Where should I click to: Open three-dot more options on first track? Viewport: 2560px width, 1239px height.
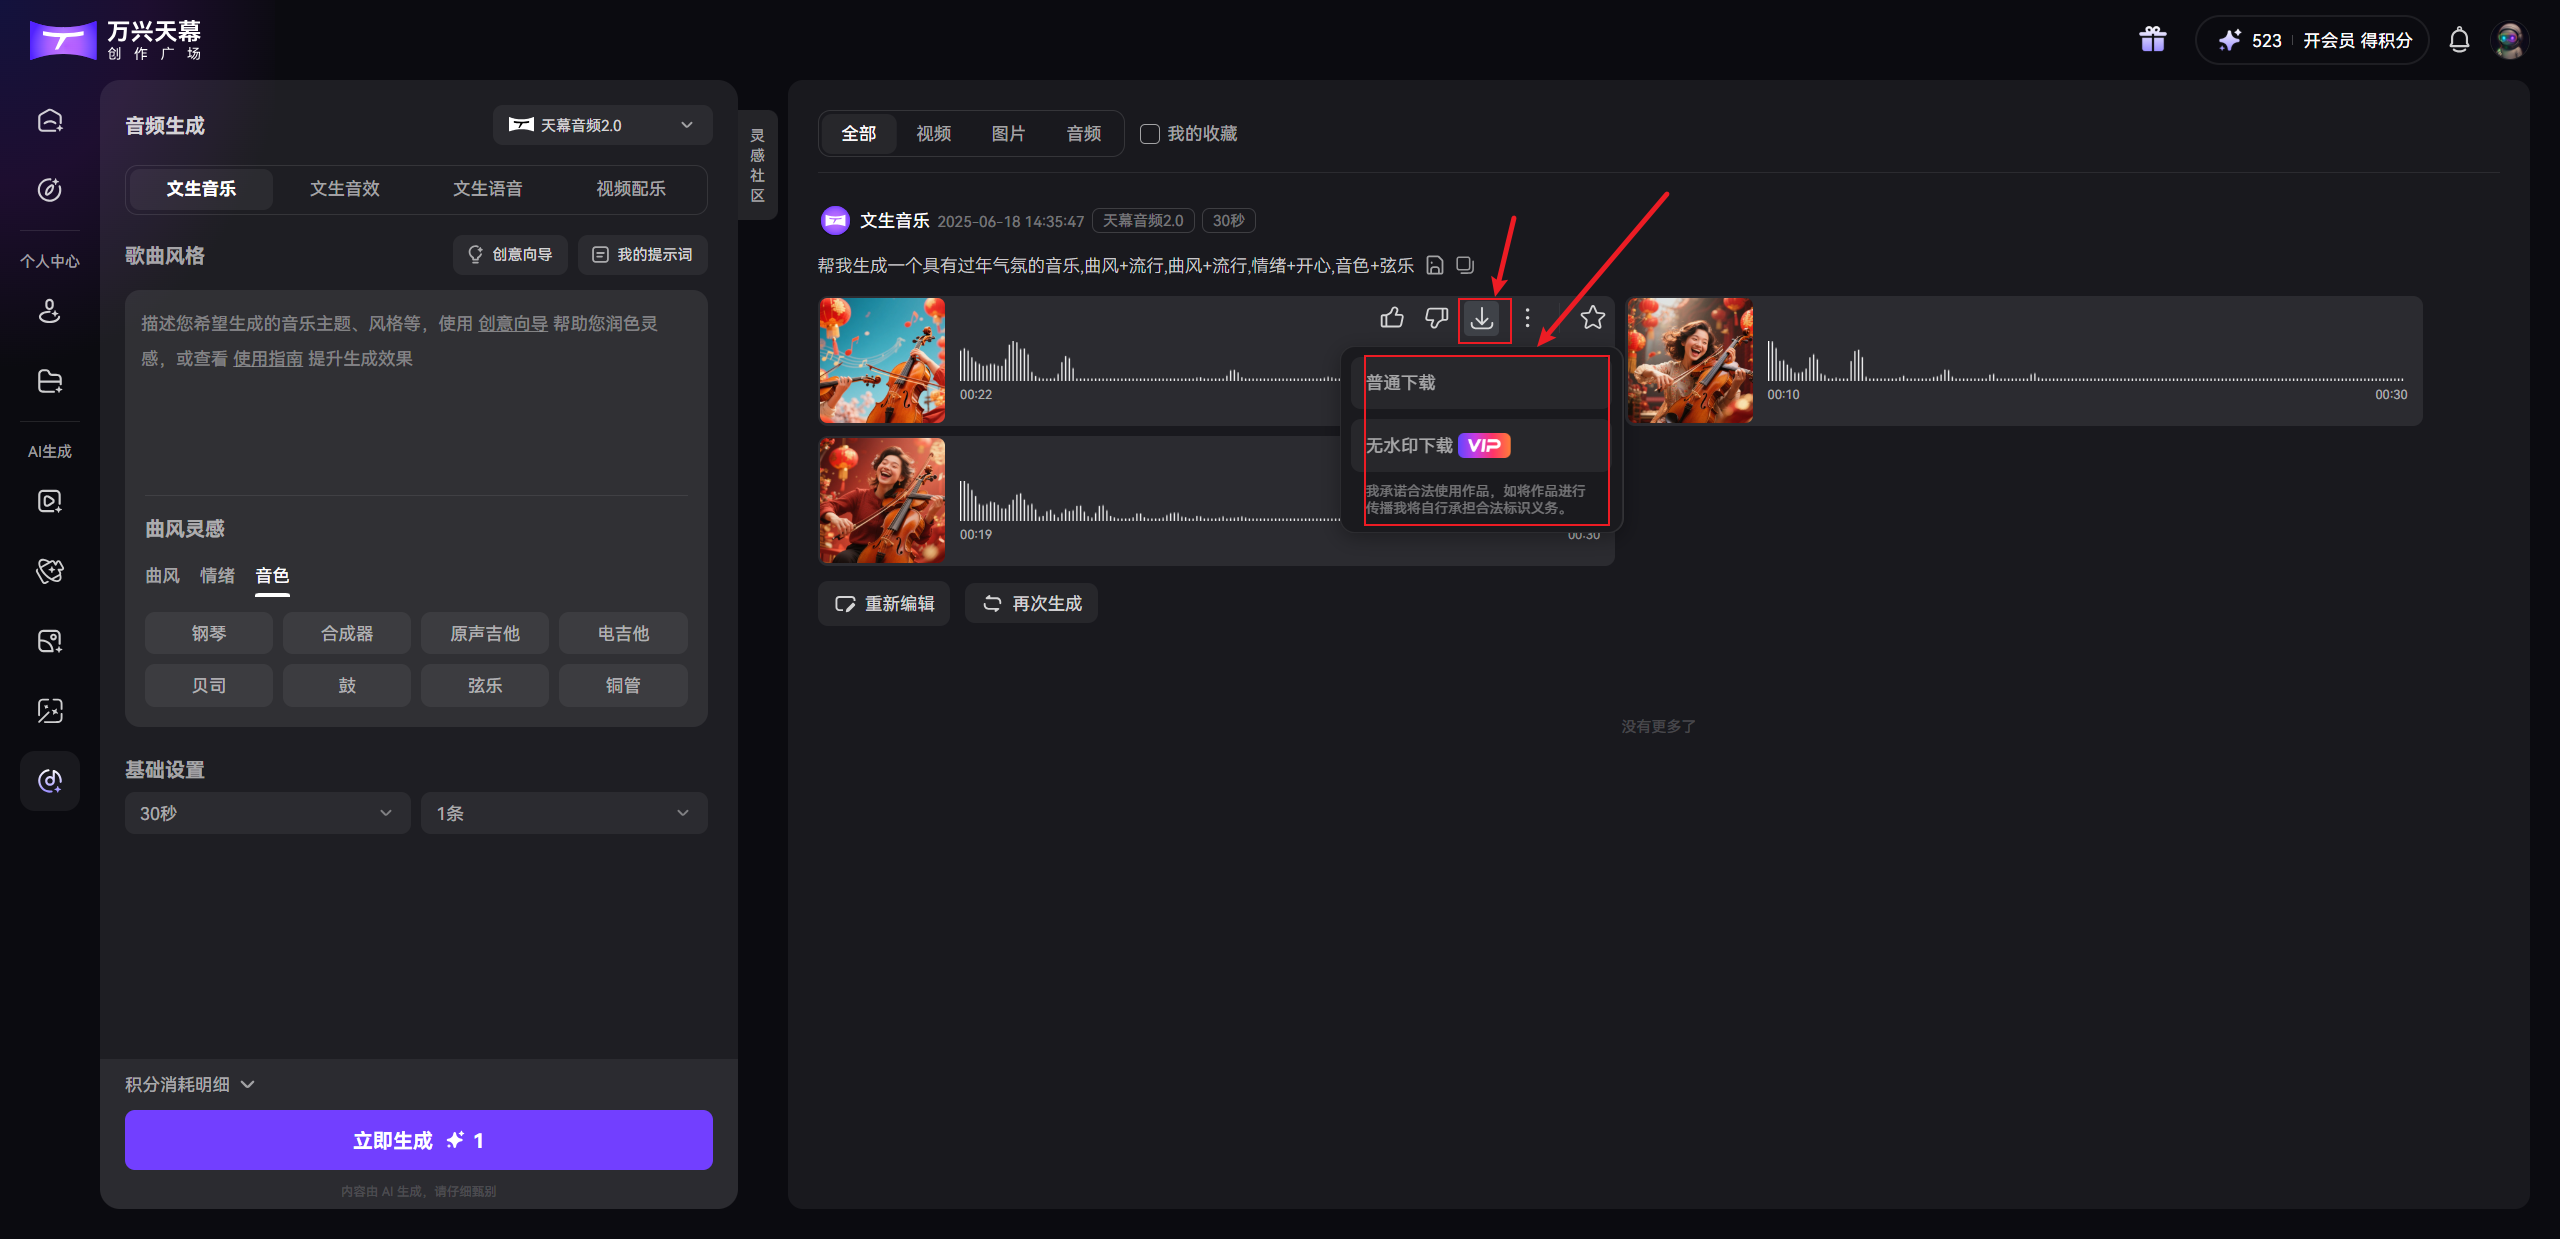1527,318
